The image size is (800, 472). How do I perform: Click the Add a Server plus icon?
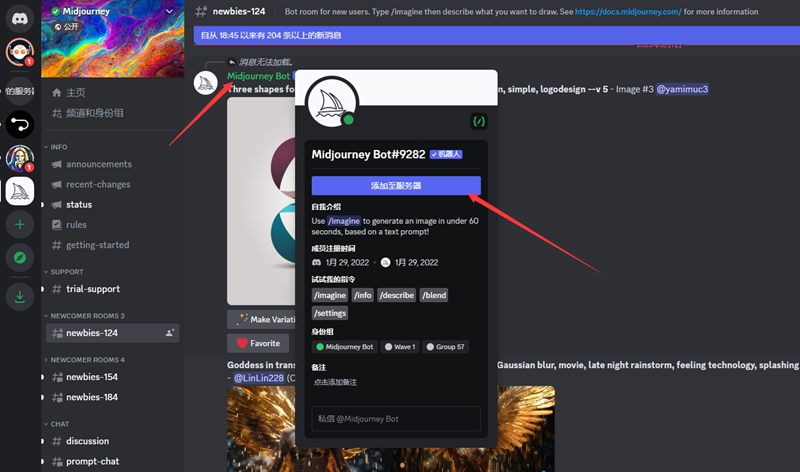click(x=19, y=225)
